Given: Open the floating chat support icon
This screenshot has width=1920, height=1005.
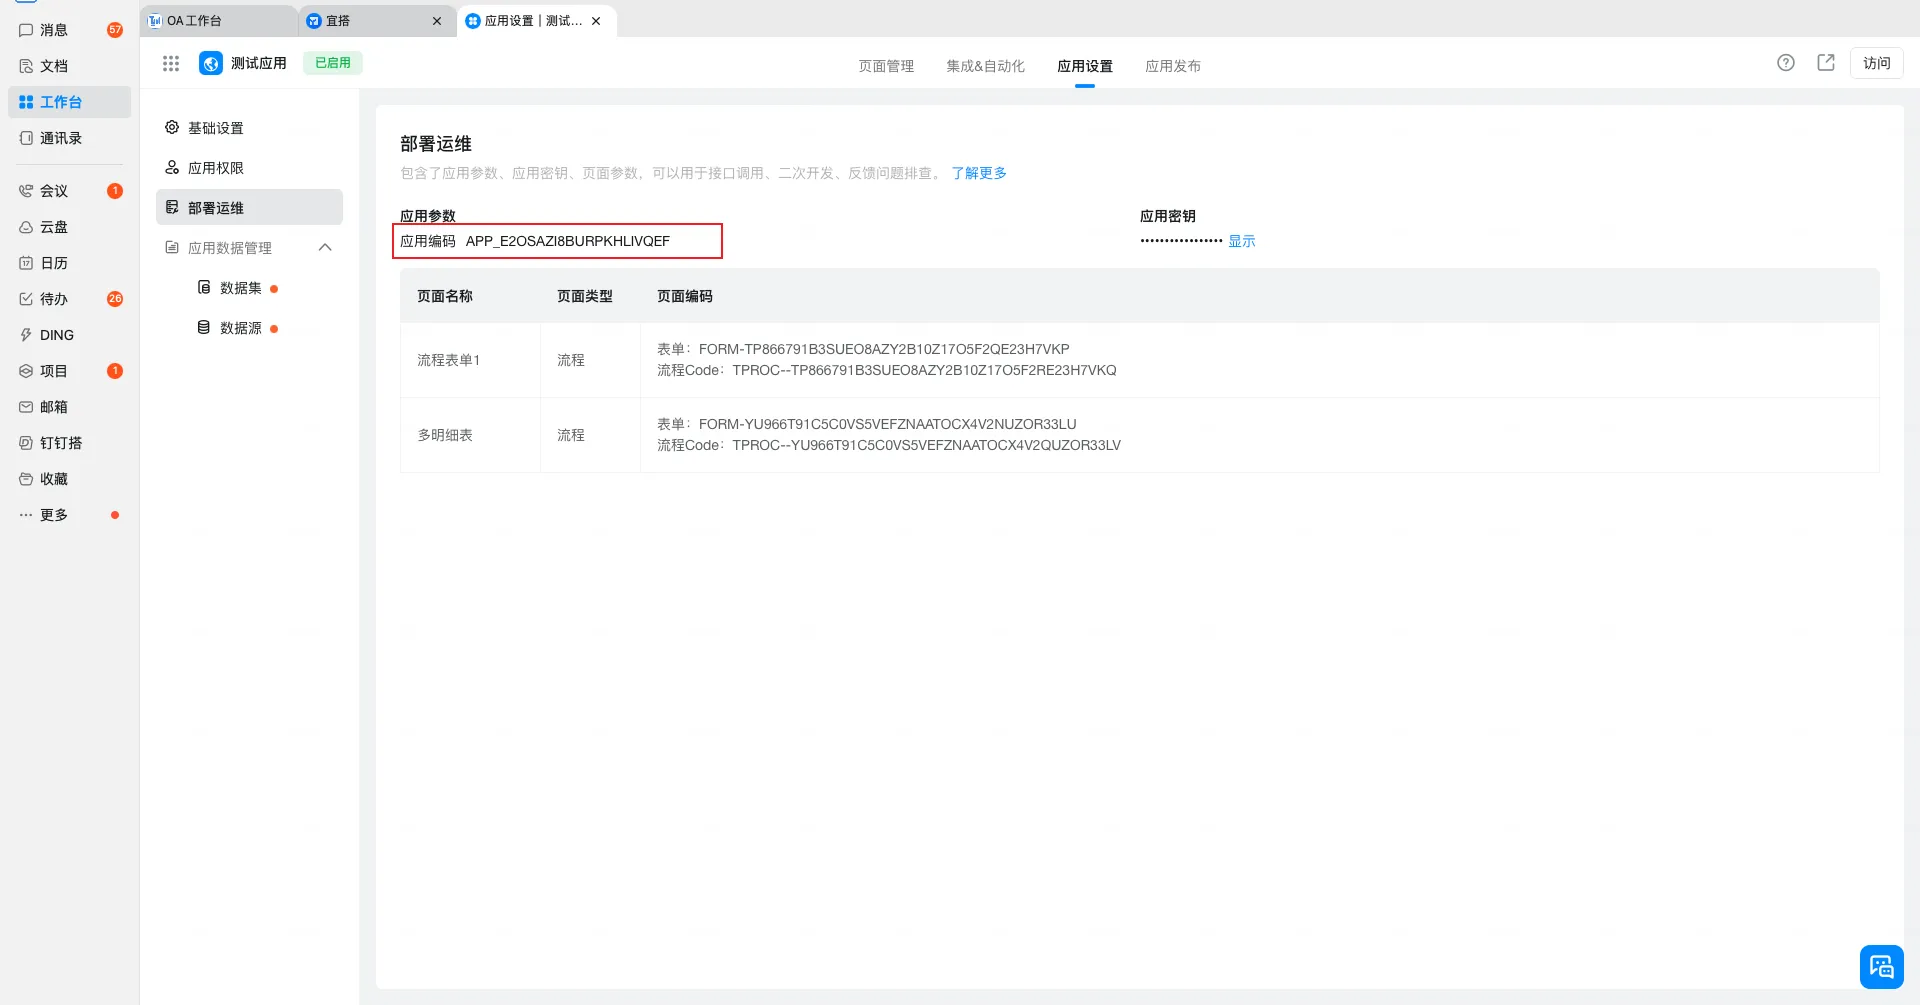Looking at the screenshot, I should pyautogui.click(x=1880, y=966).
